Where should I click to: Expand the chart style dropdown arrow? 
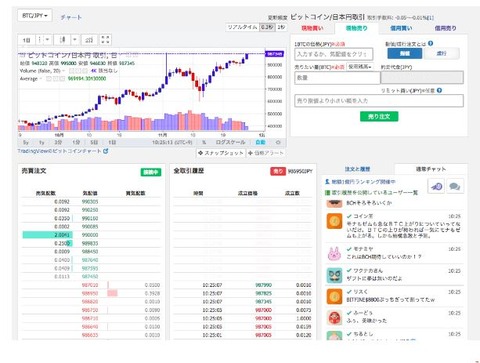click(75, 40)
